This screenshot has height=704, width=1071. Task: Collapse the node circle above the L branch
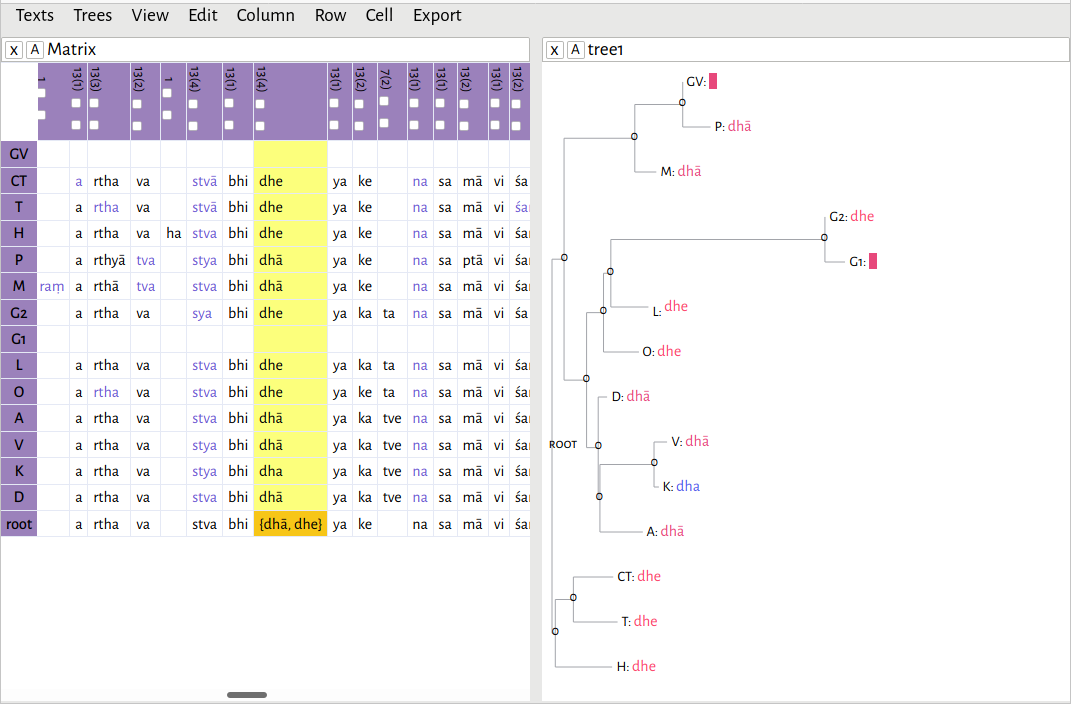pos(610,272)
